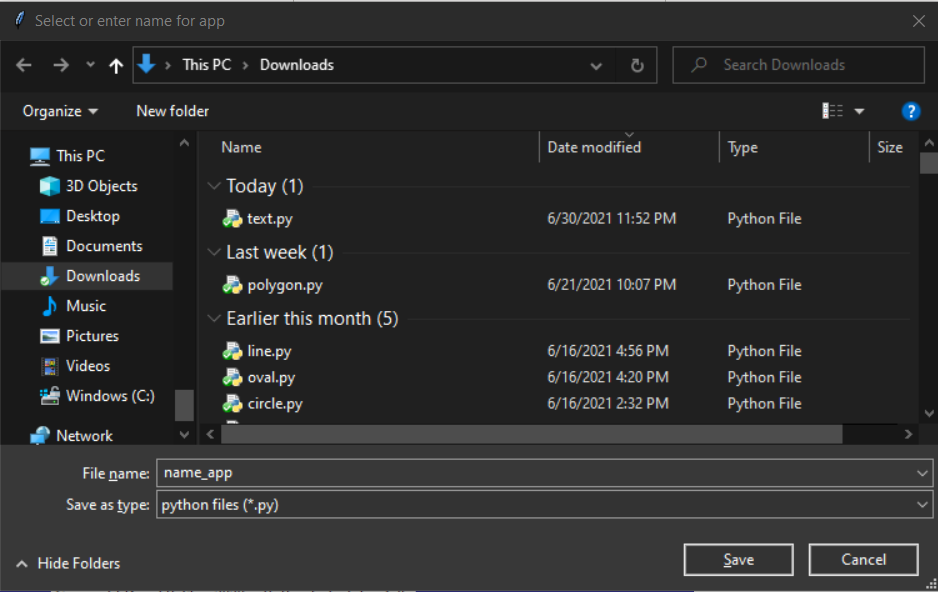Sort by the Type column header
This screenshot has width=938, height=592.
pos(742,147)
